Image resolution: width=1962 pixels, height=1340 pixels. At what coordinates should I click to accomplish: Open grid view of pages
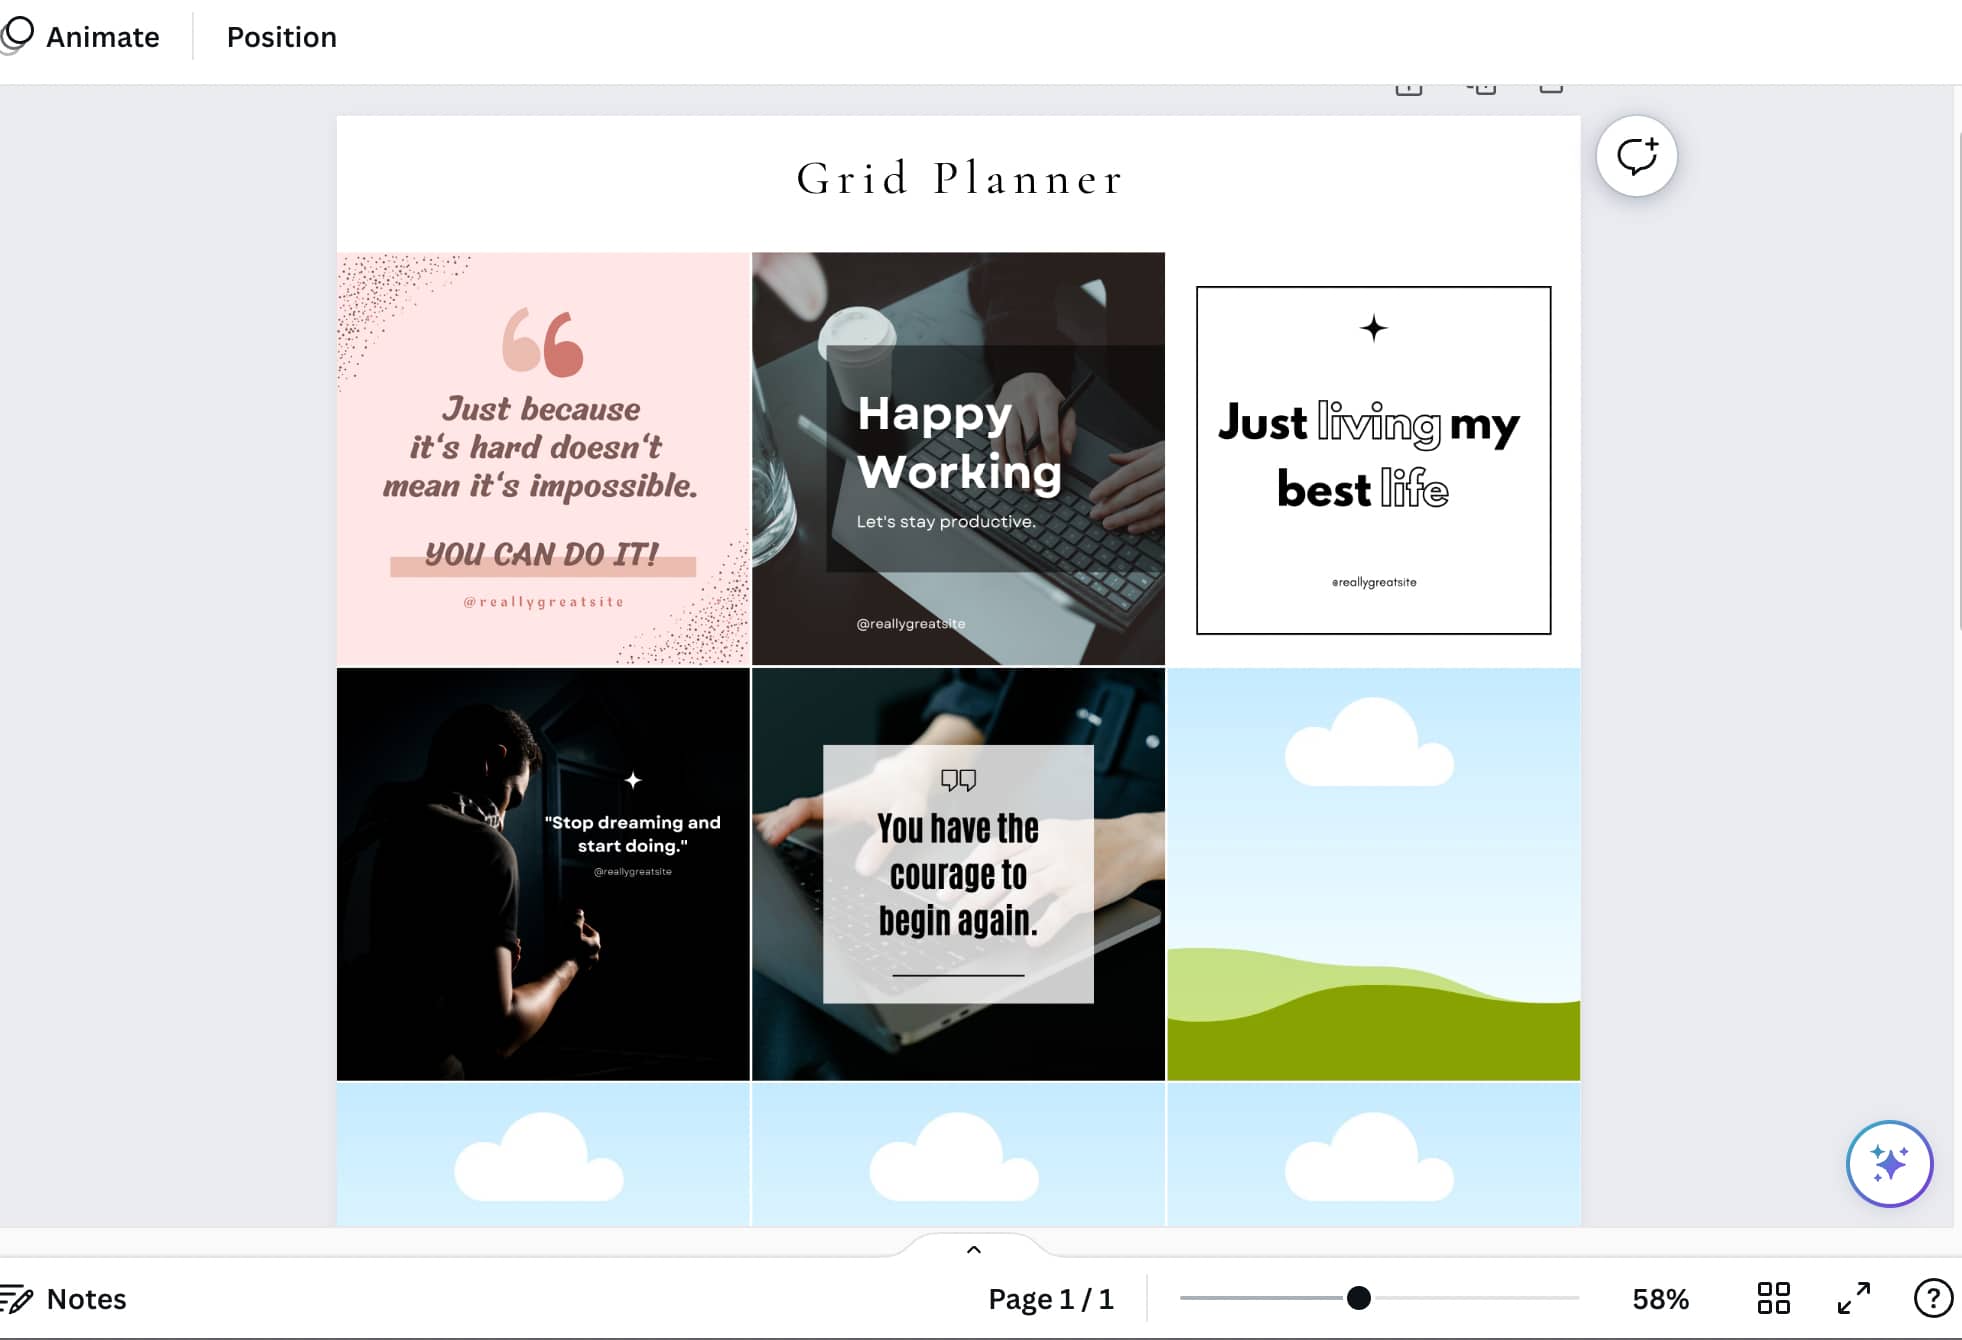click(1773, 1298)
